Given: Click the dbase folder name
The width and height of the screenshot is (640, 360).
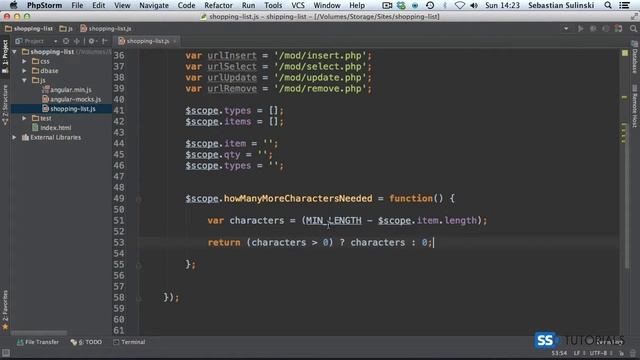Looking at the screenshot, I should 49,71.
